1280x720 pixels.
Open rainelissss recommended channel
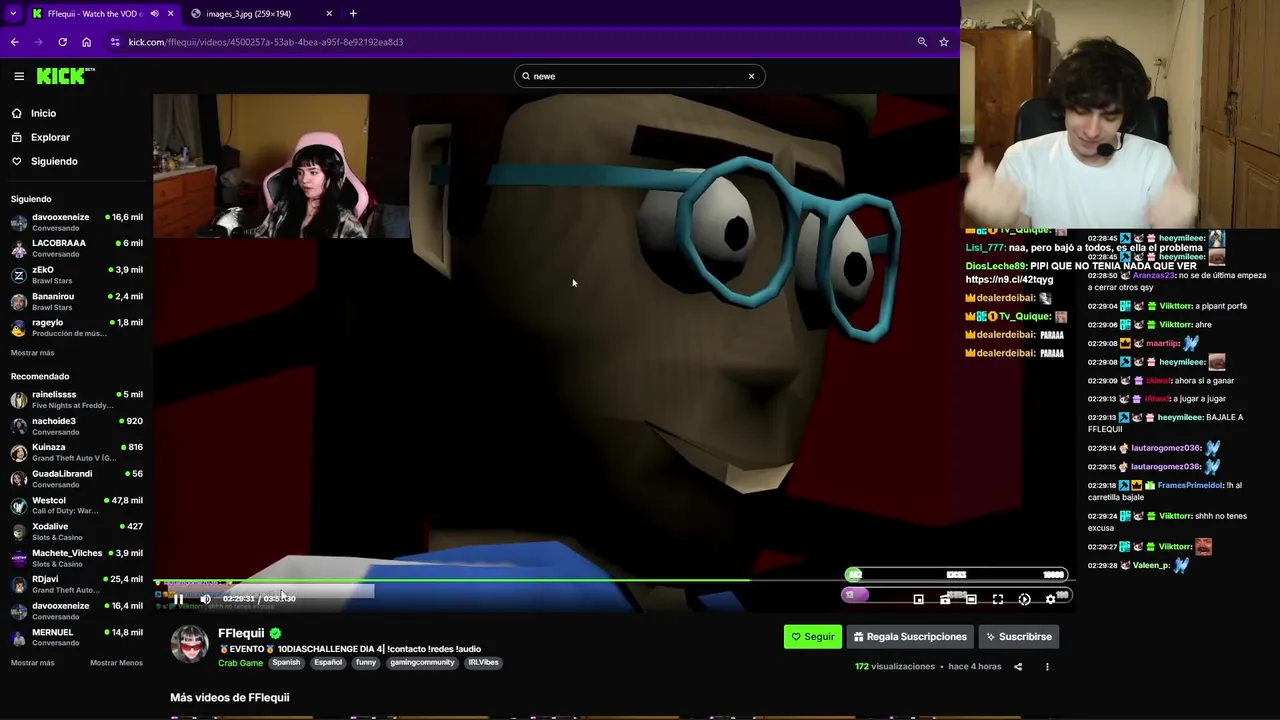coord(76,400)
